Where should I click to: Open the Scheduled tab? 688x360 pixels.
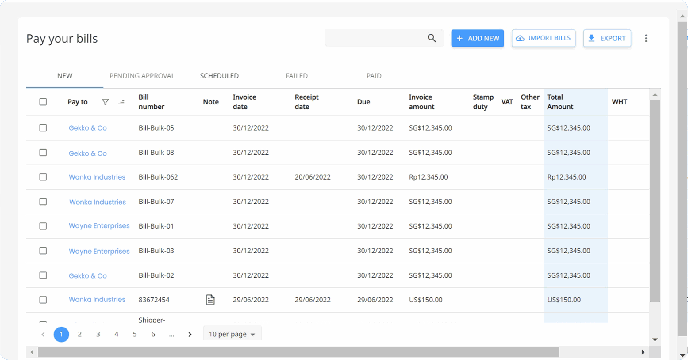pyautogui.click(x=219, y=76)
